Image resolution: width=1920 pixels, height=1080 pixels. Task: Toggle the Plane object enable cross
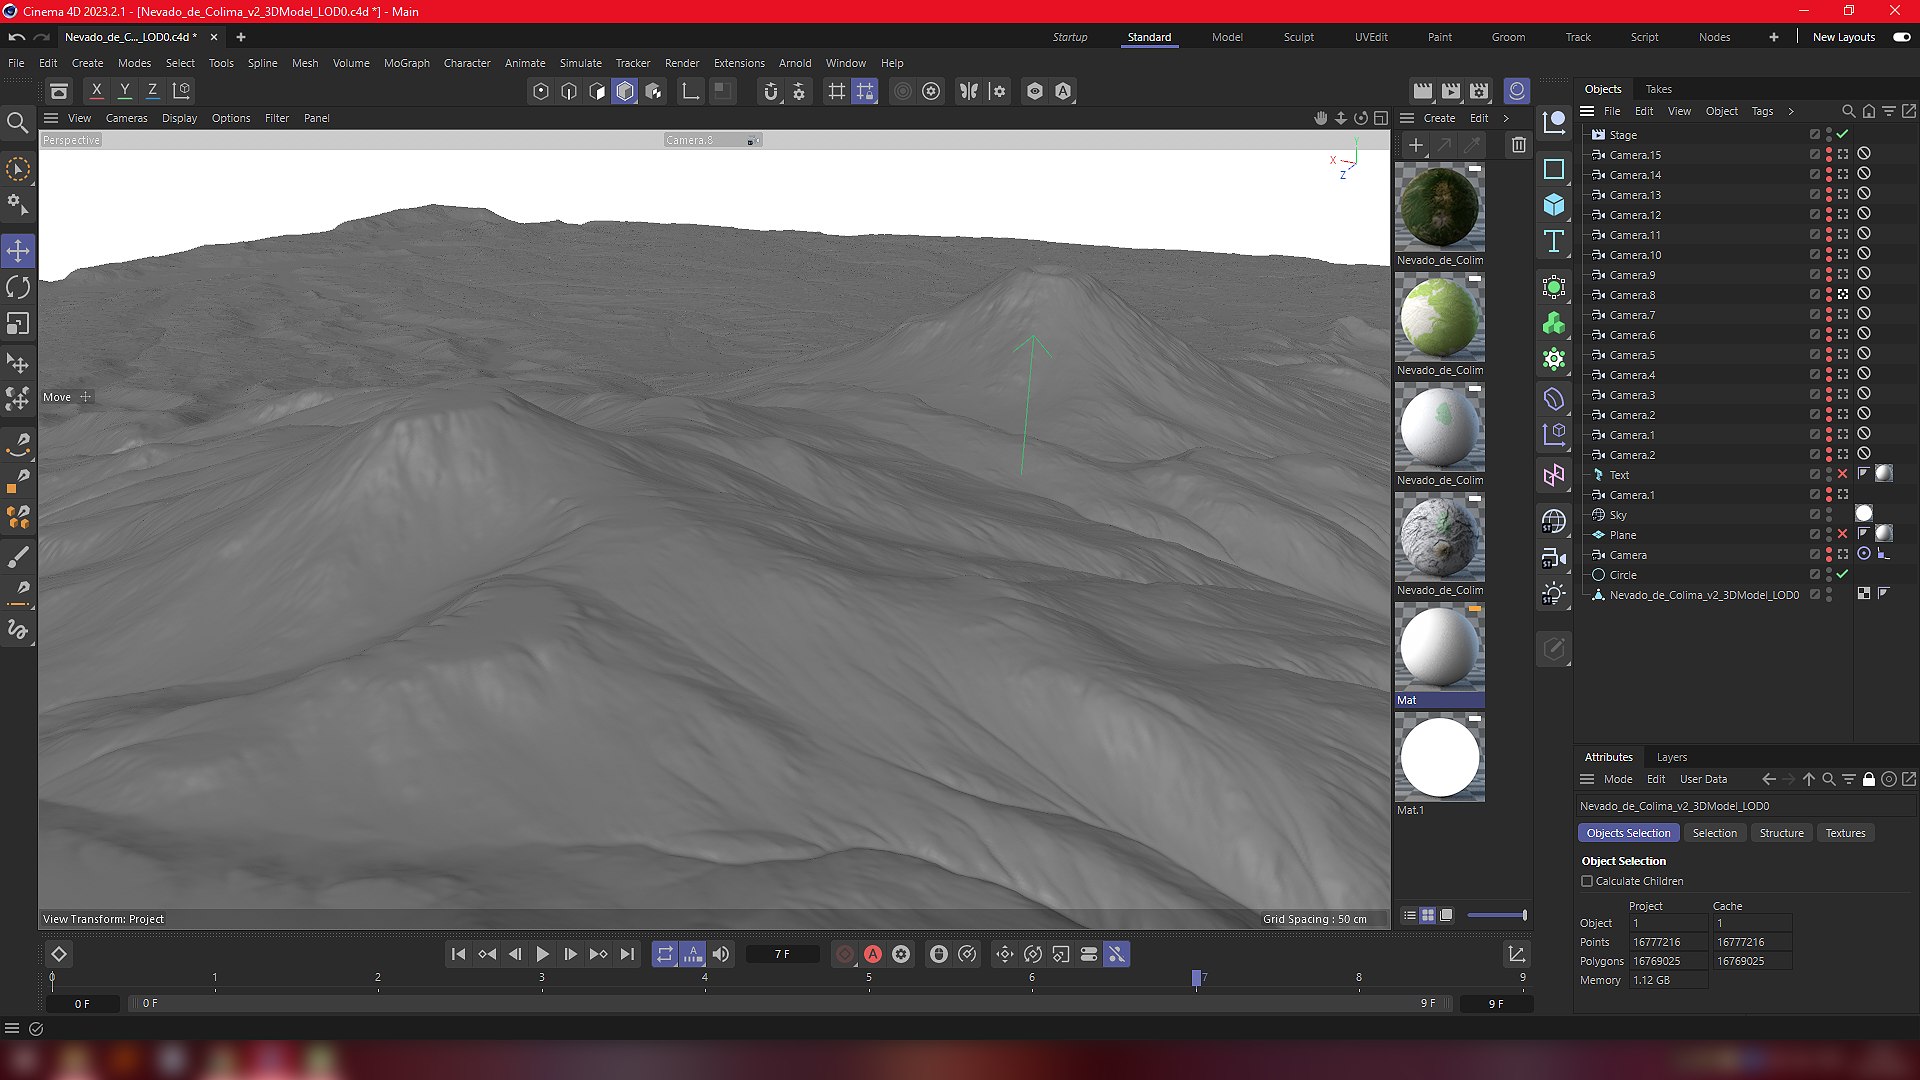[1843, 535]
